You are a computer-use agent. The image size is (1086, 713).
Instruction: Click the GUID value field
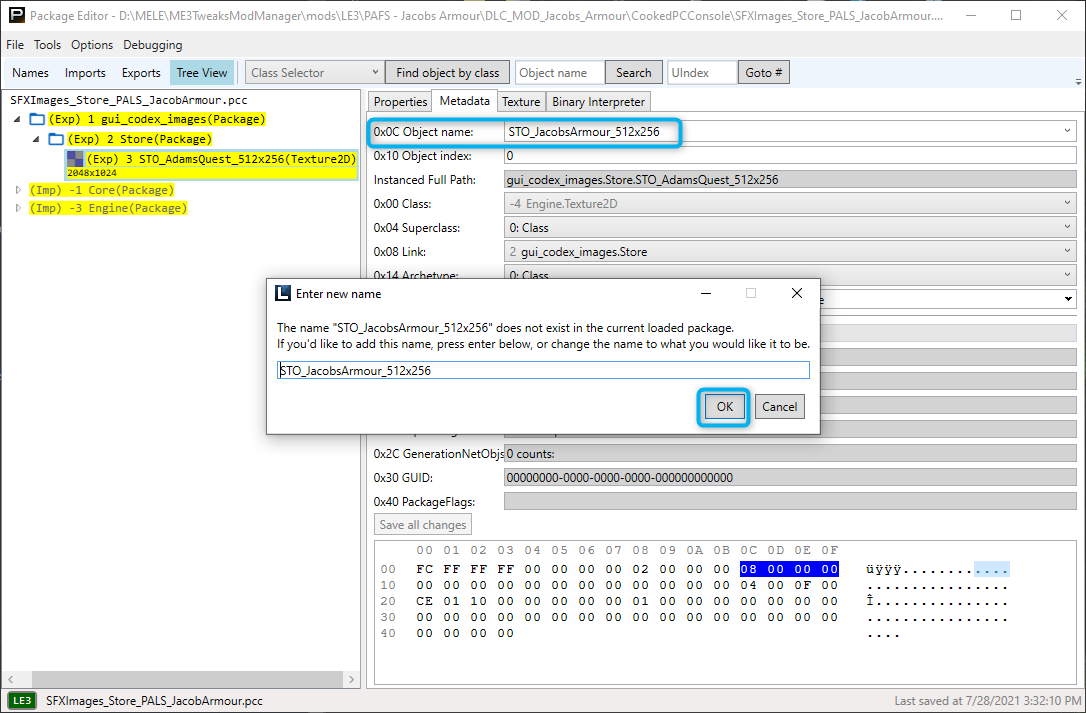pos(790,477)
